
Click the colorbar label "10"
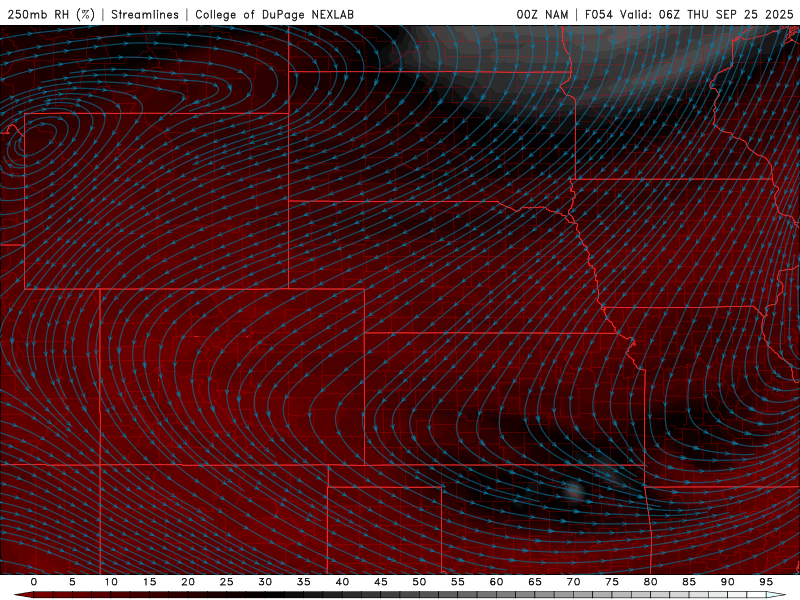(x=111, y=582)
